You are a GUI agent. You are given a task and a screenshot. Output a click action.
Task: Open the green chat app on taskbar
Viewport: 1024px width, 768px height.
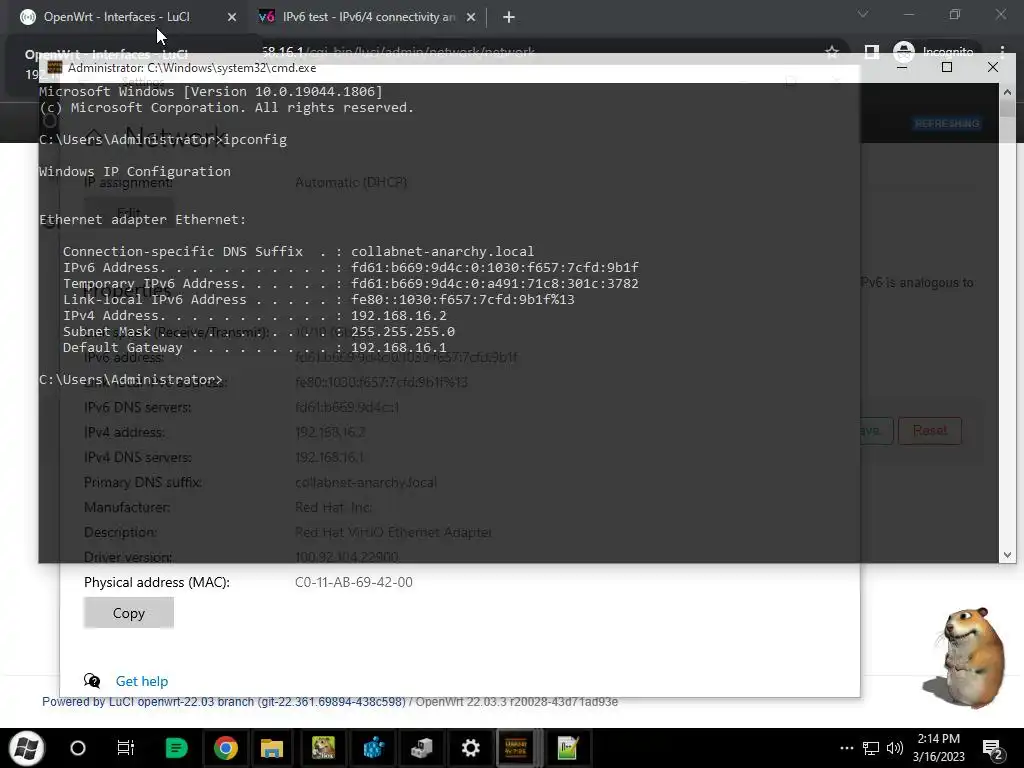tap(176, 748)
